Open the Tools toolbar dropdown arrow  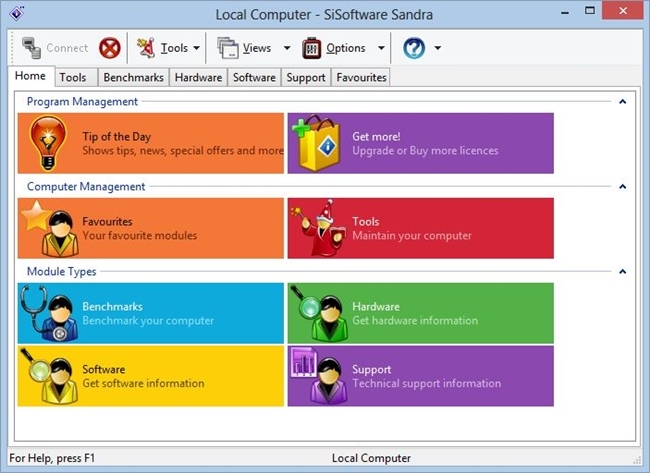[x=196, y=48]
